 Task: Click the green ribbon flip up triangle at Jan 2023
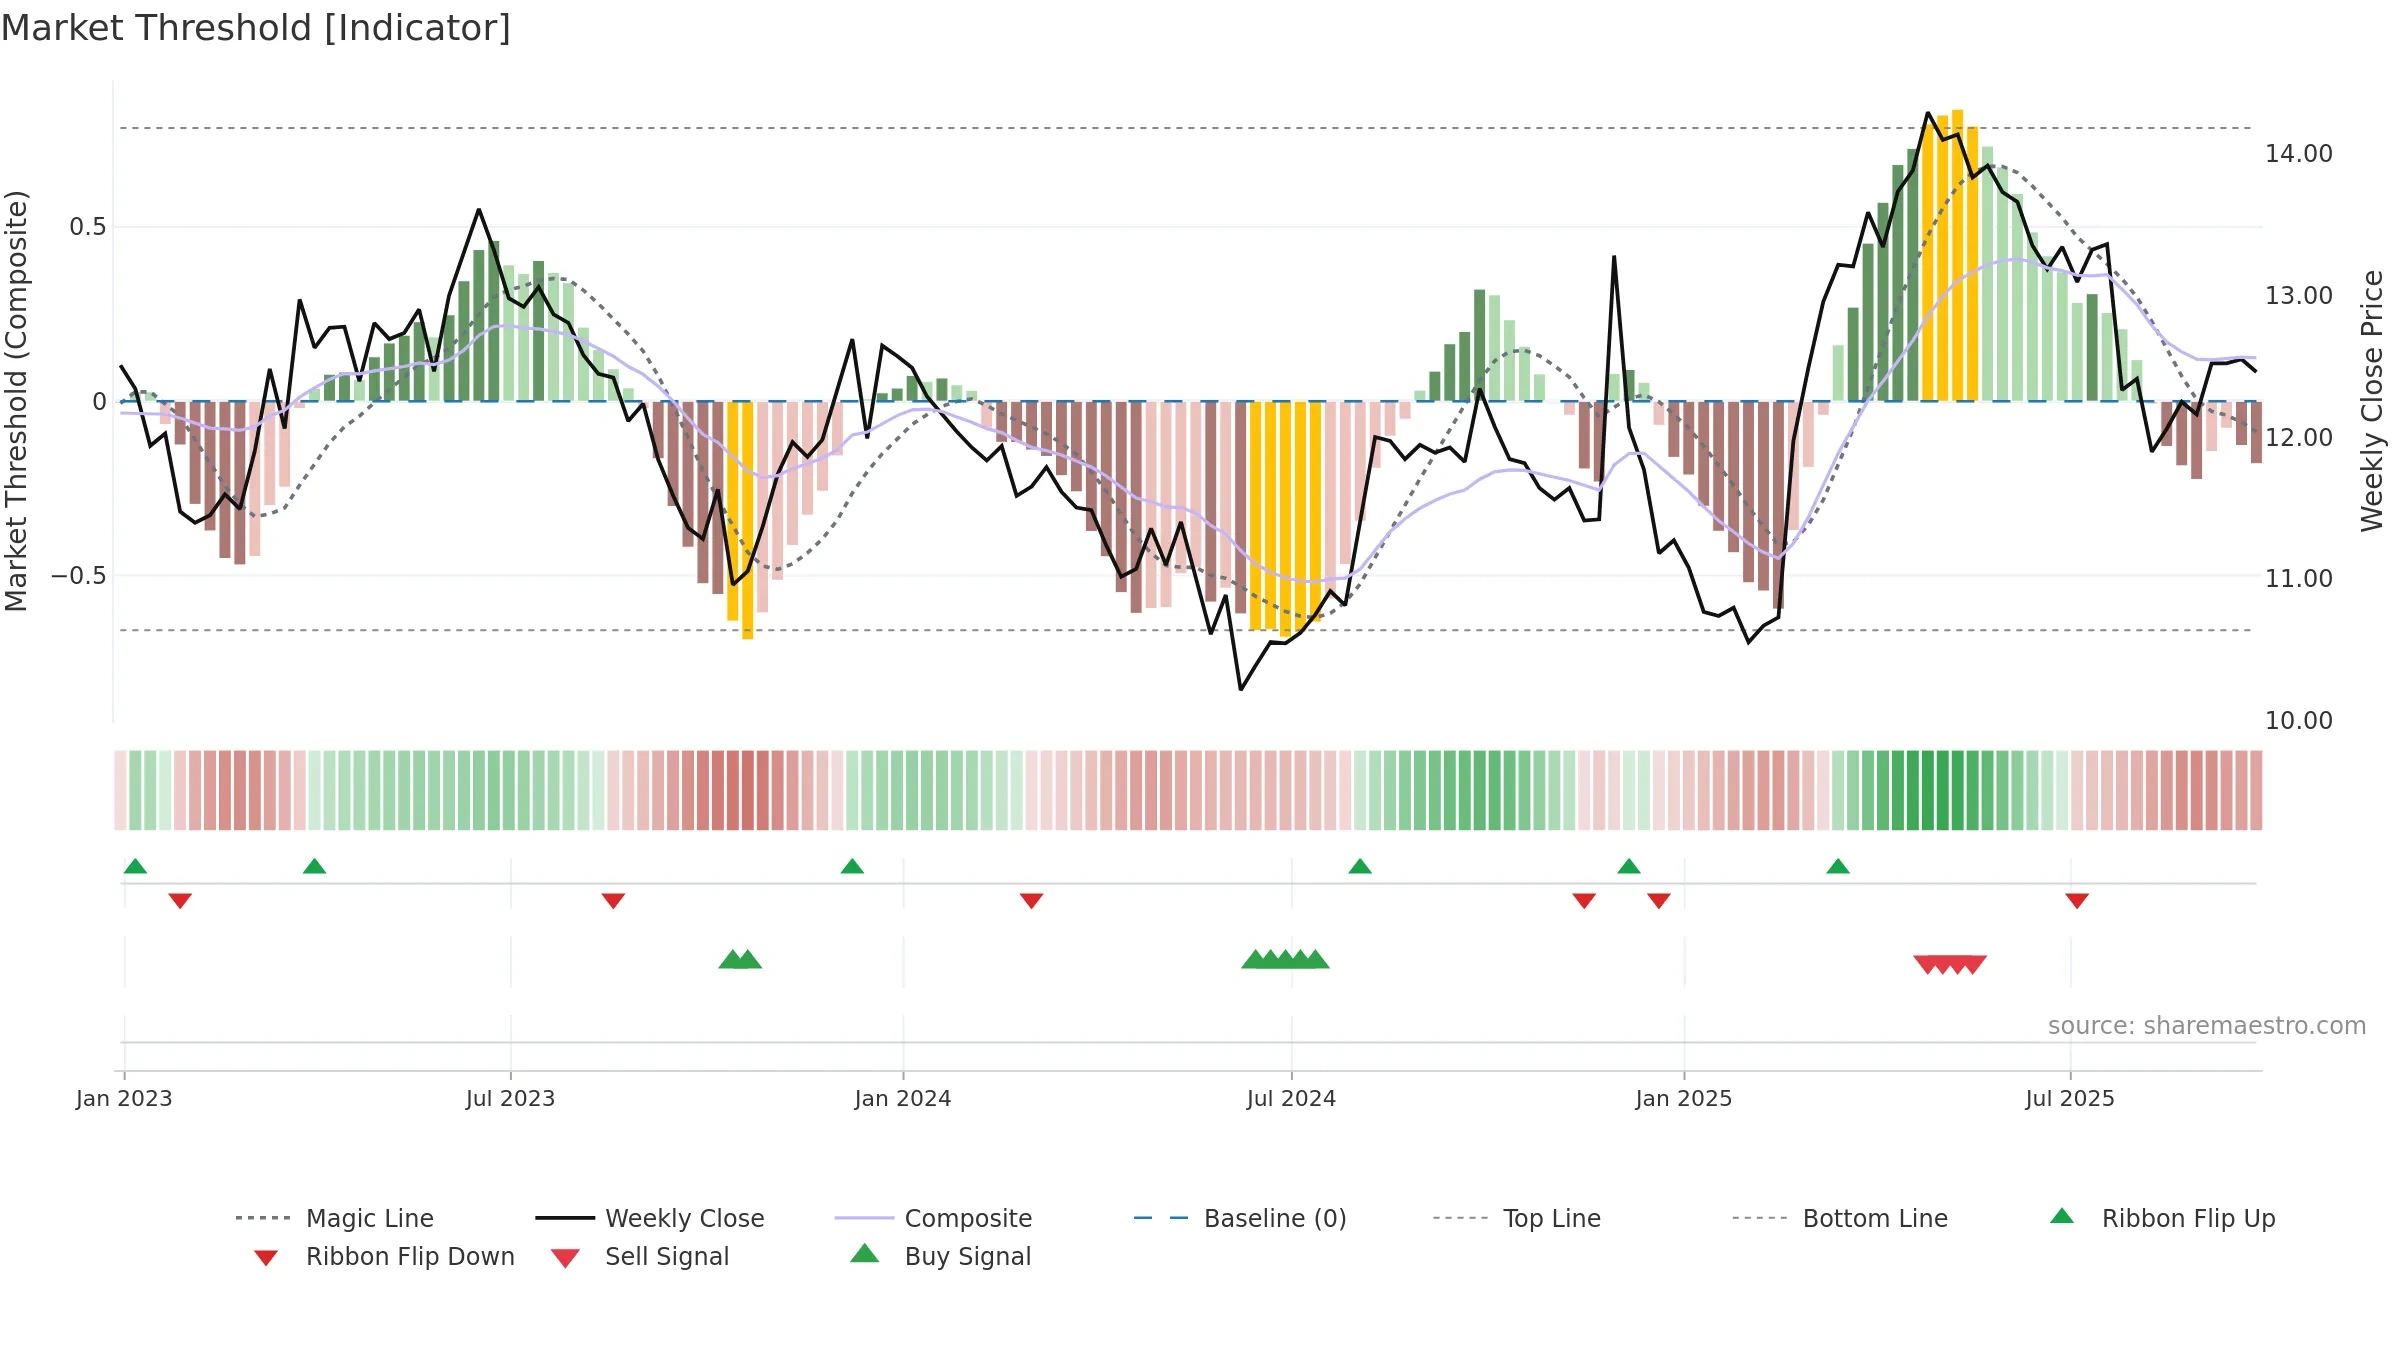click(135, 866)
